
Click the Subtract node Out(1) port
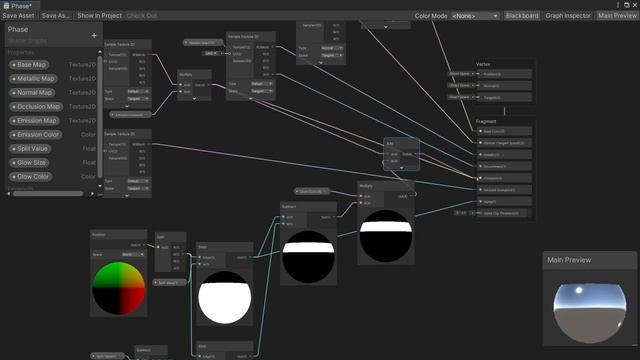[x=334, y=217]
